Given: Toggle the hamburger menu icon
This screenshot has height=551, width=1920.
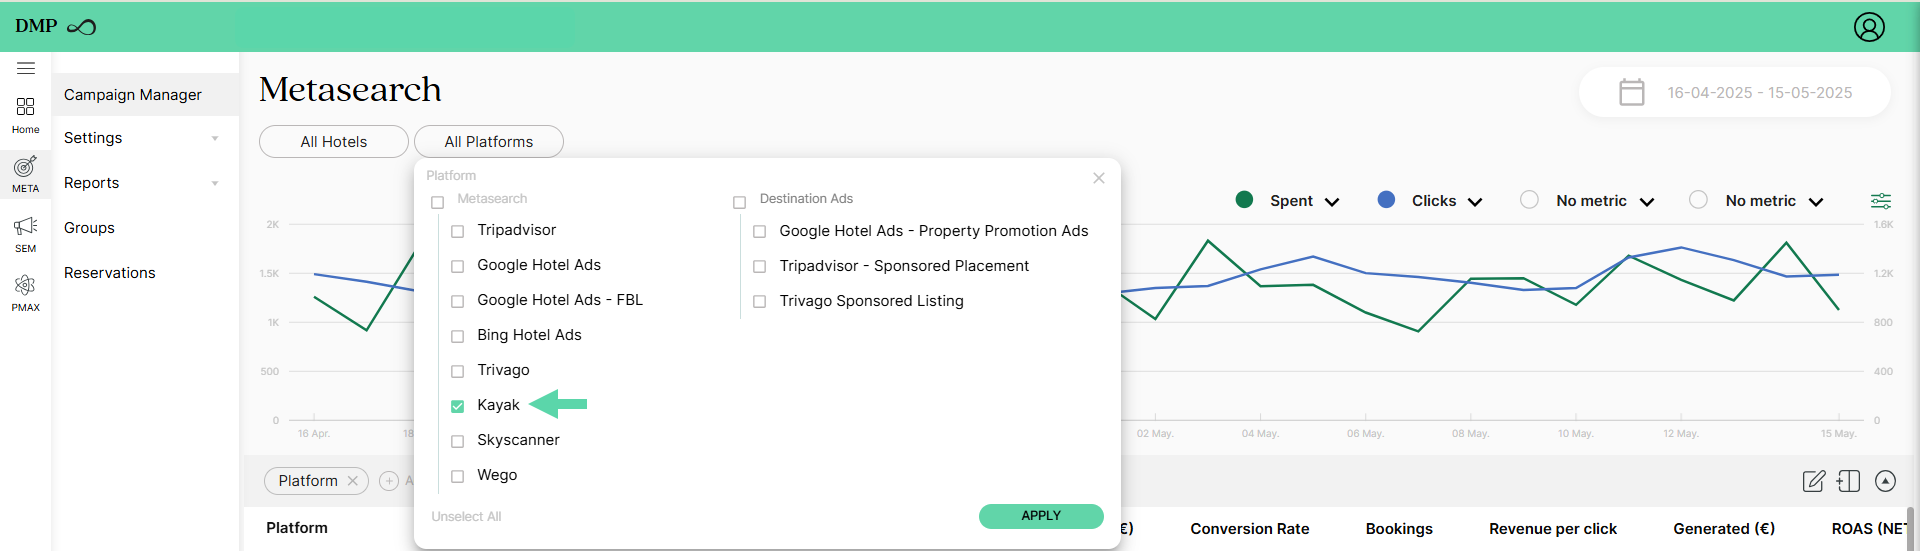Looking at the screenshot, I should click(26, 68).
